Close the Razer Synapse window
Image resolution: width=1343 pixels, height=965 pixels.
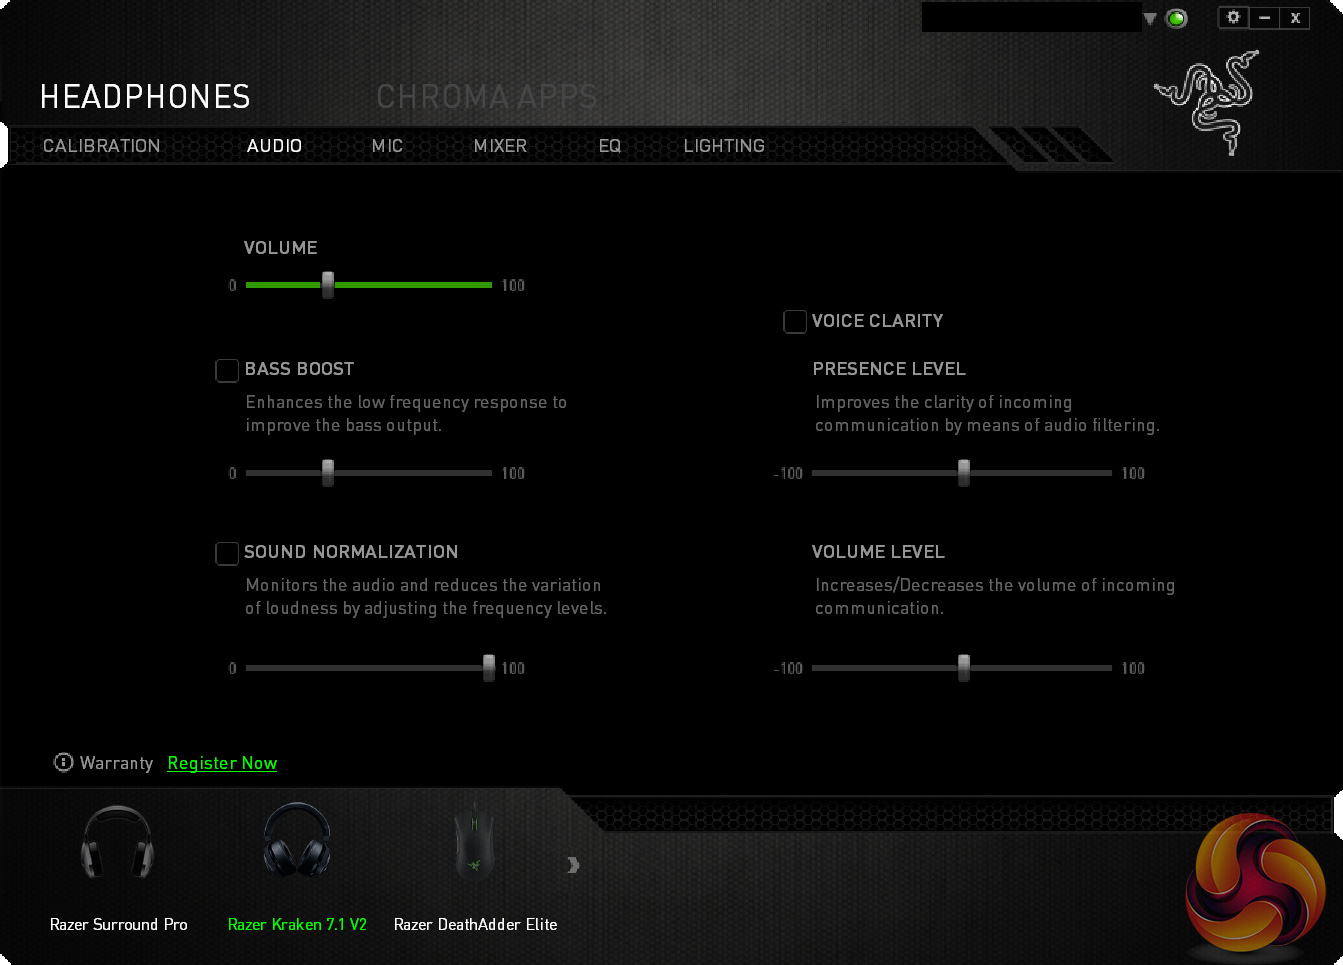point(1295,17)
